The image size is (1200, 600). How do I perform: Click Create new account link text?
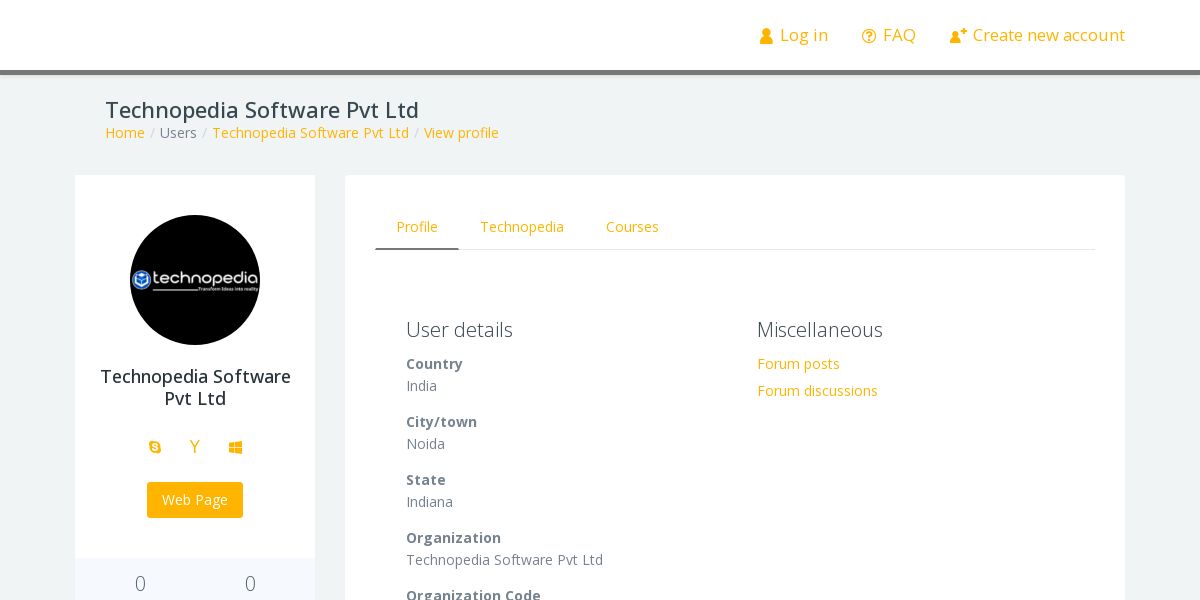coord(1048,36)
